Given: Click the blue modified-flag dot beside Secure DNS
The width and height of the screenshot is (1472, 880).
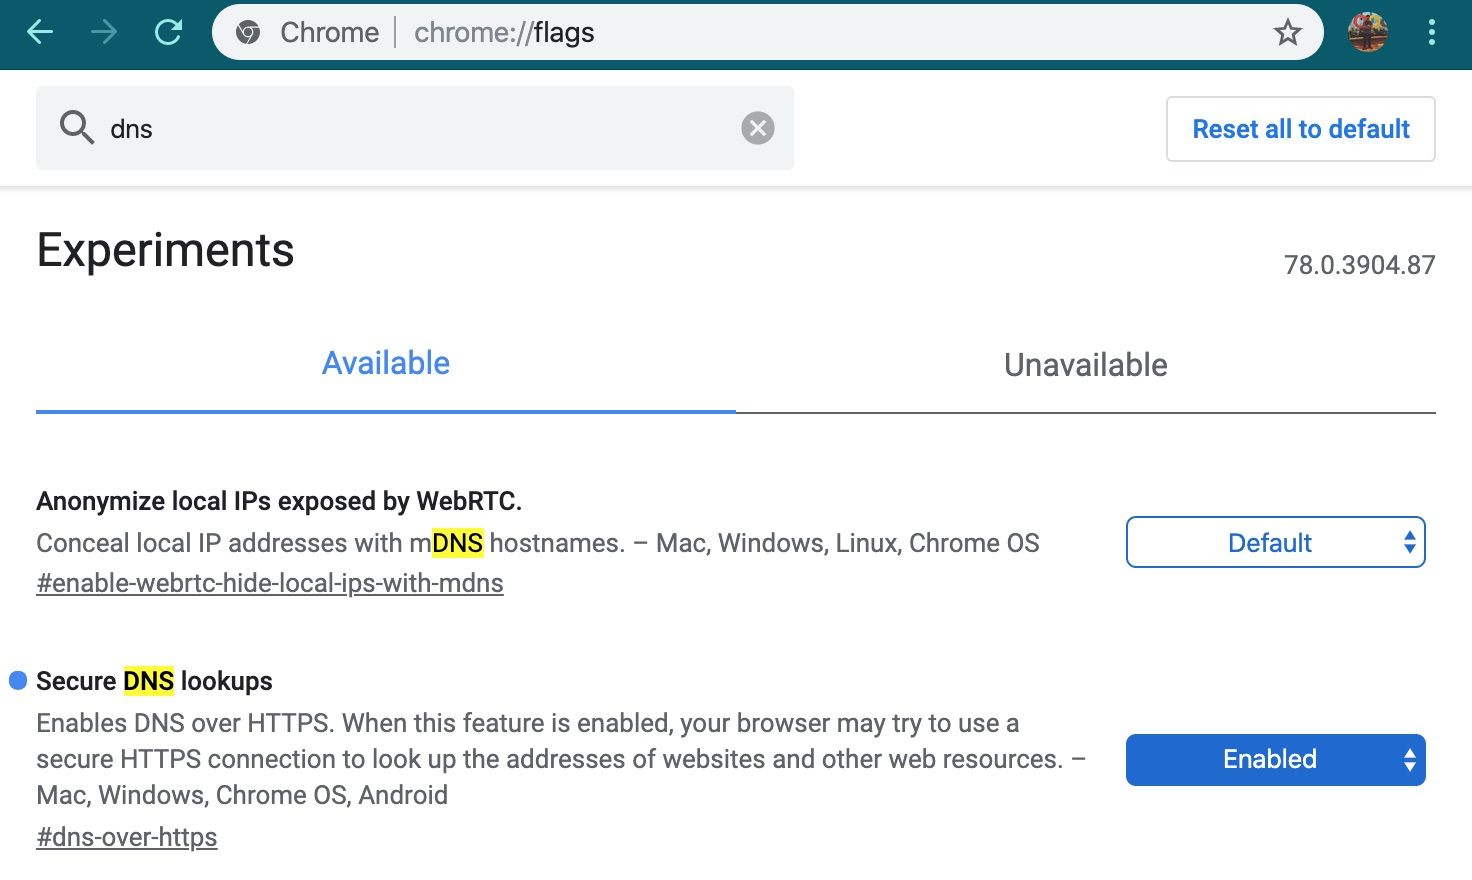Looking at the screenshot, I should click(x=18, y=681).
